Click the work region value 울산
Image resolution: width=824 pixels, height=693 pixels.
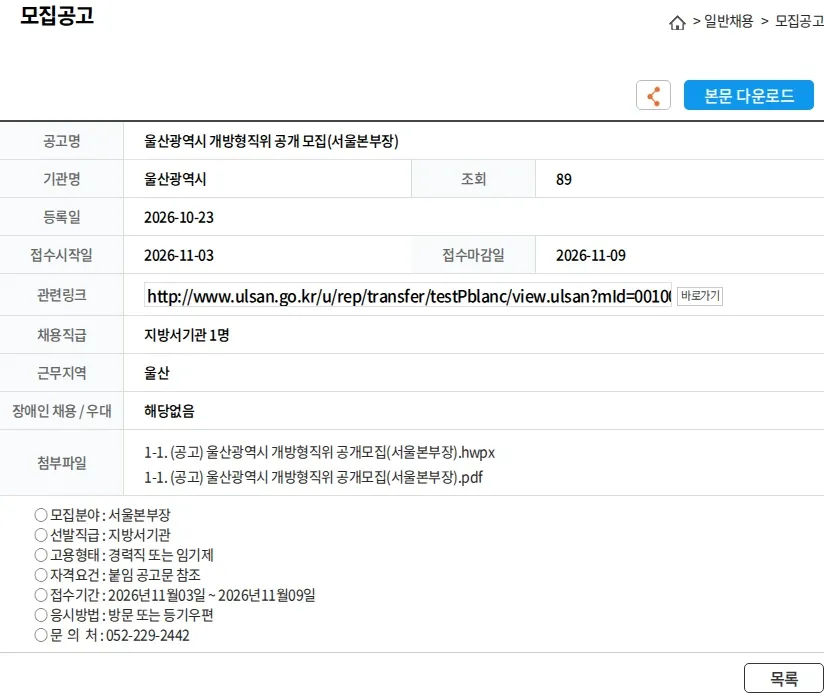[x=157, y=373]
